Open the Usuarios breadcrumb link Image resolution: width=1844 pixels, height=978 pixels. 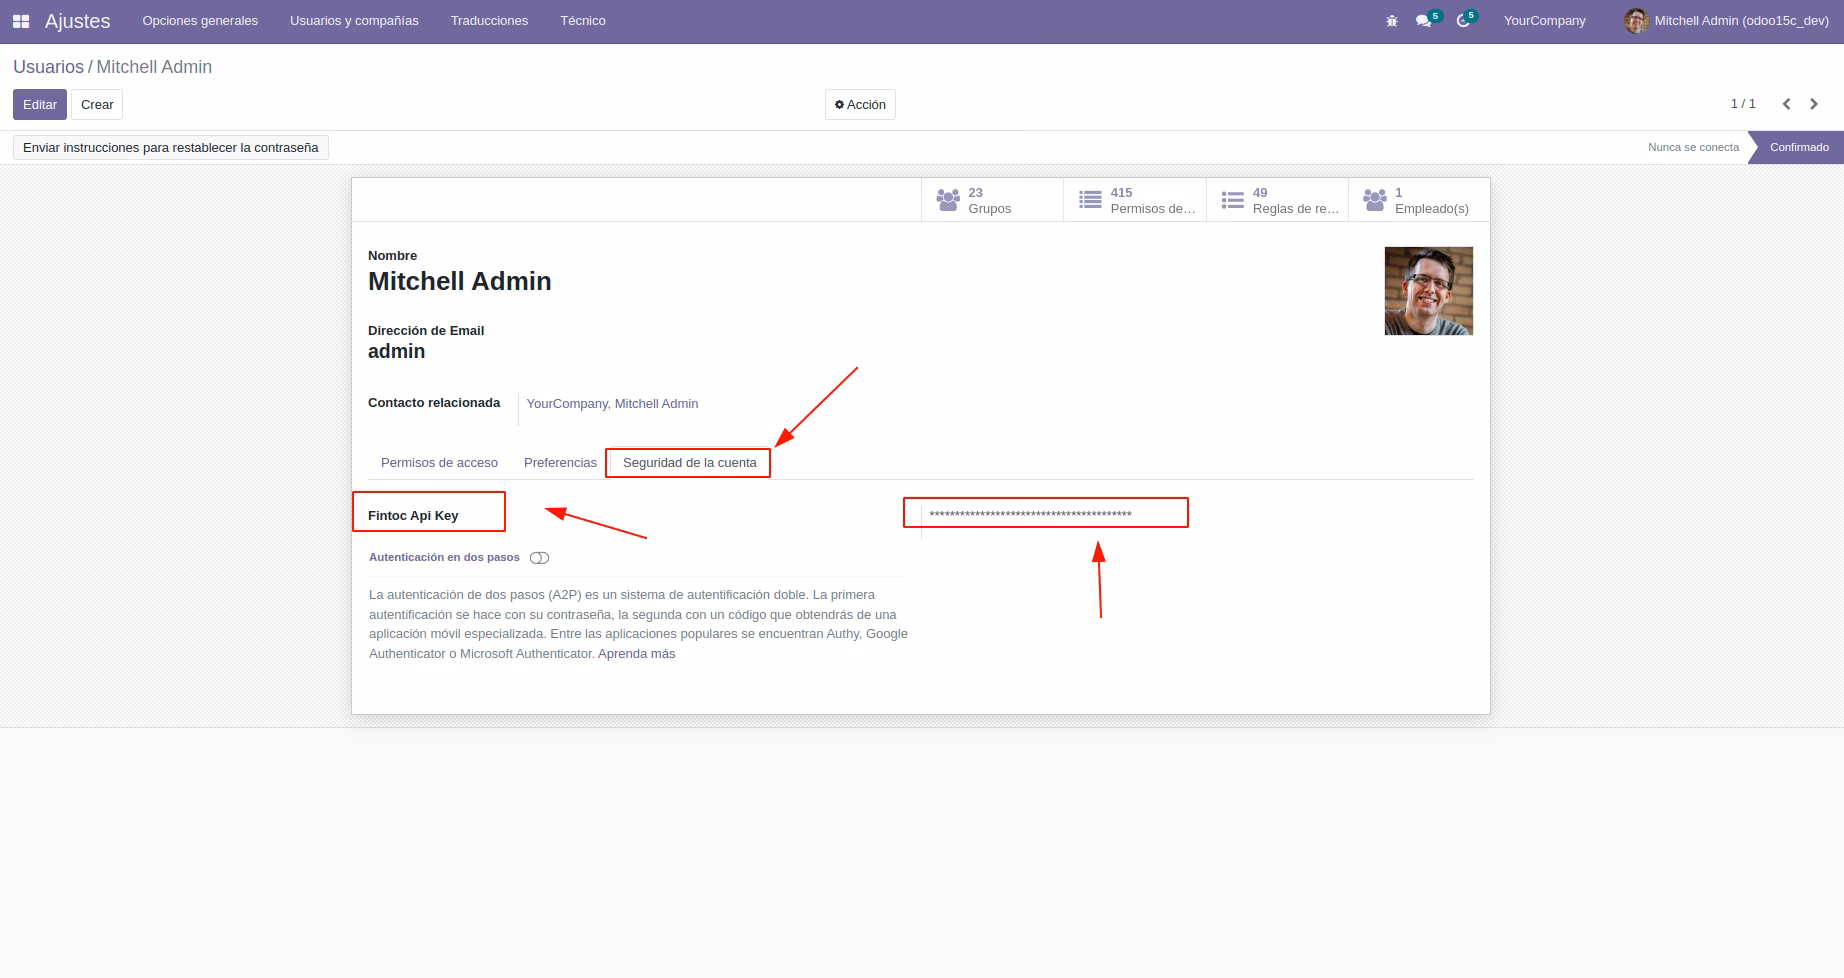pyautogui.click(x=48, y=67)
